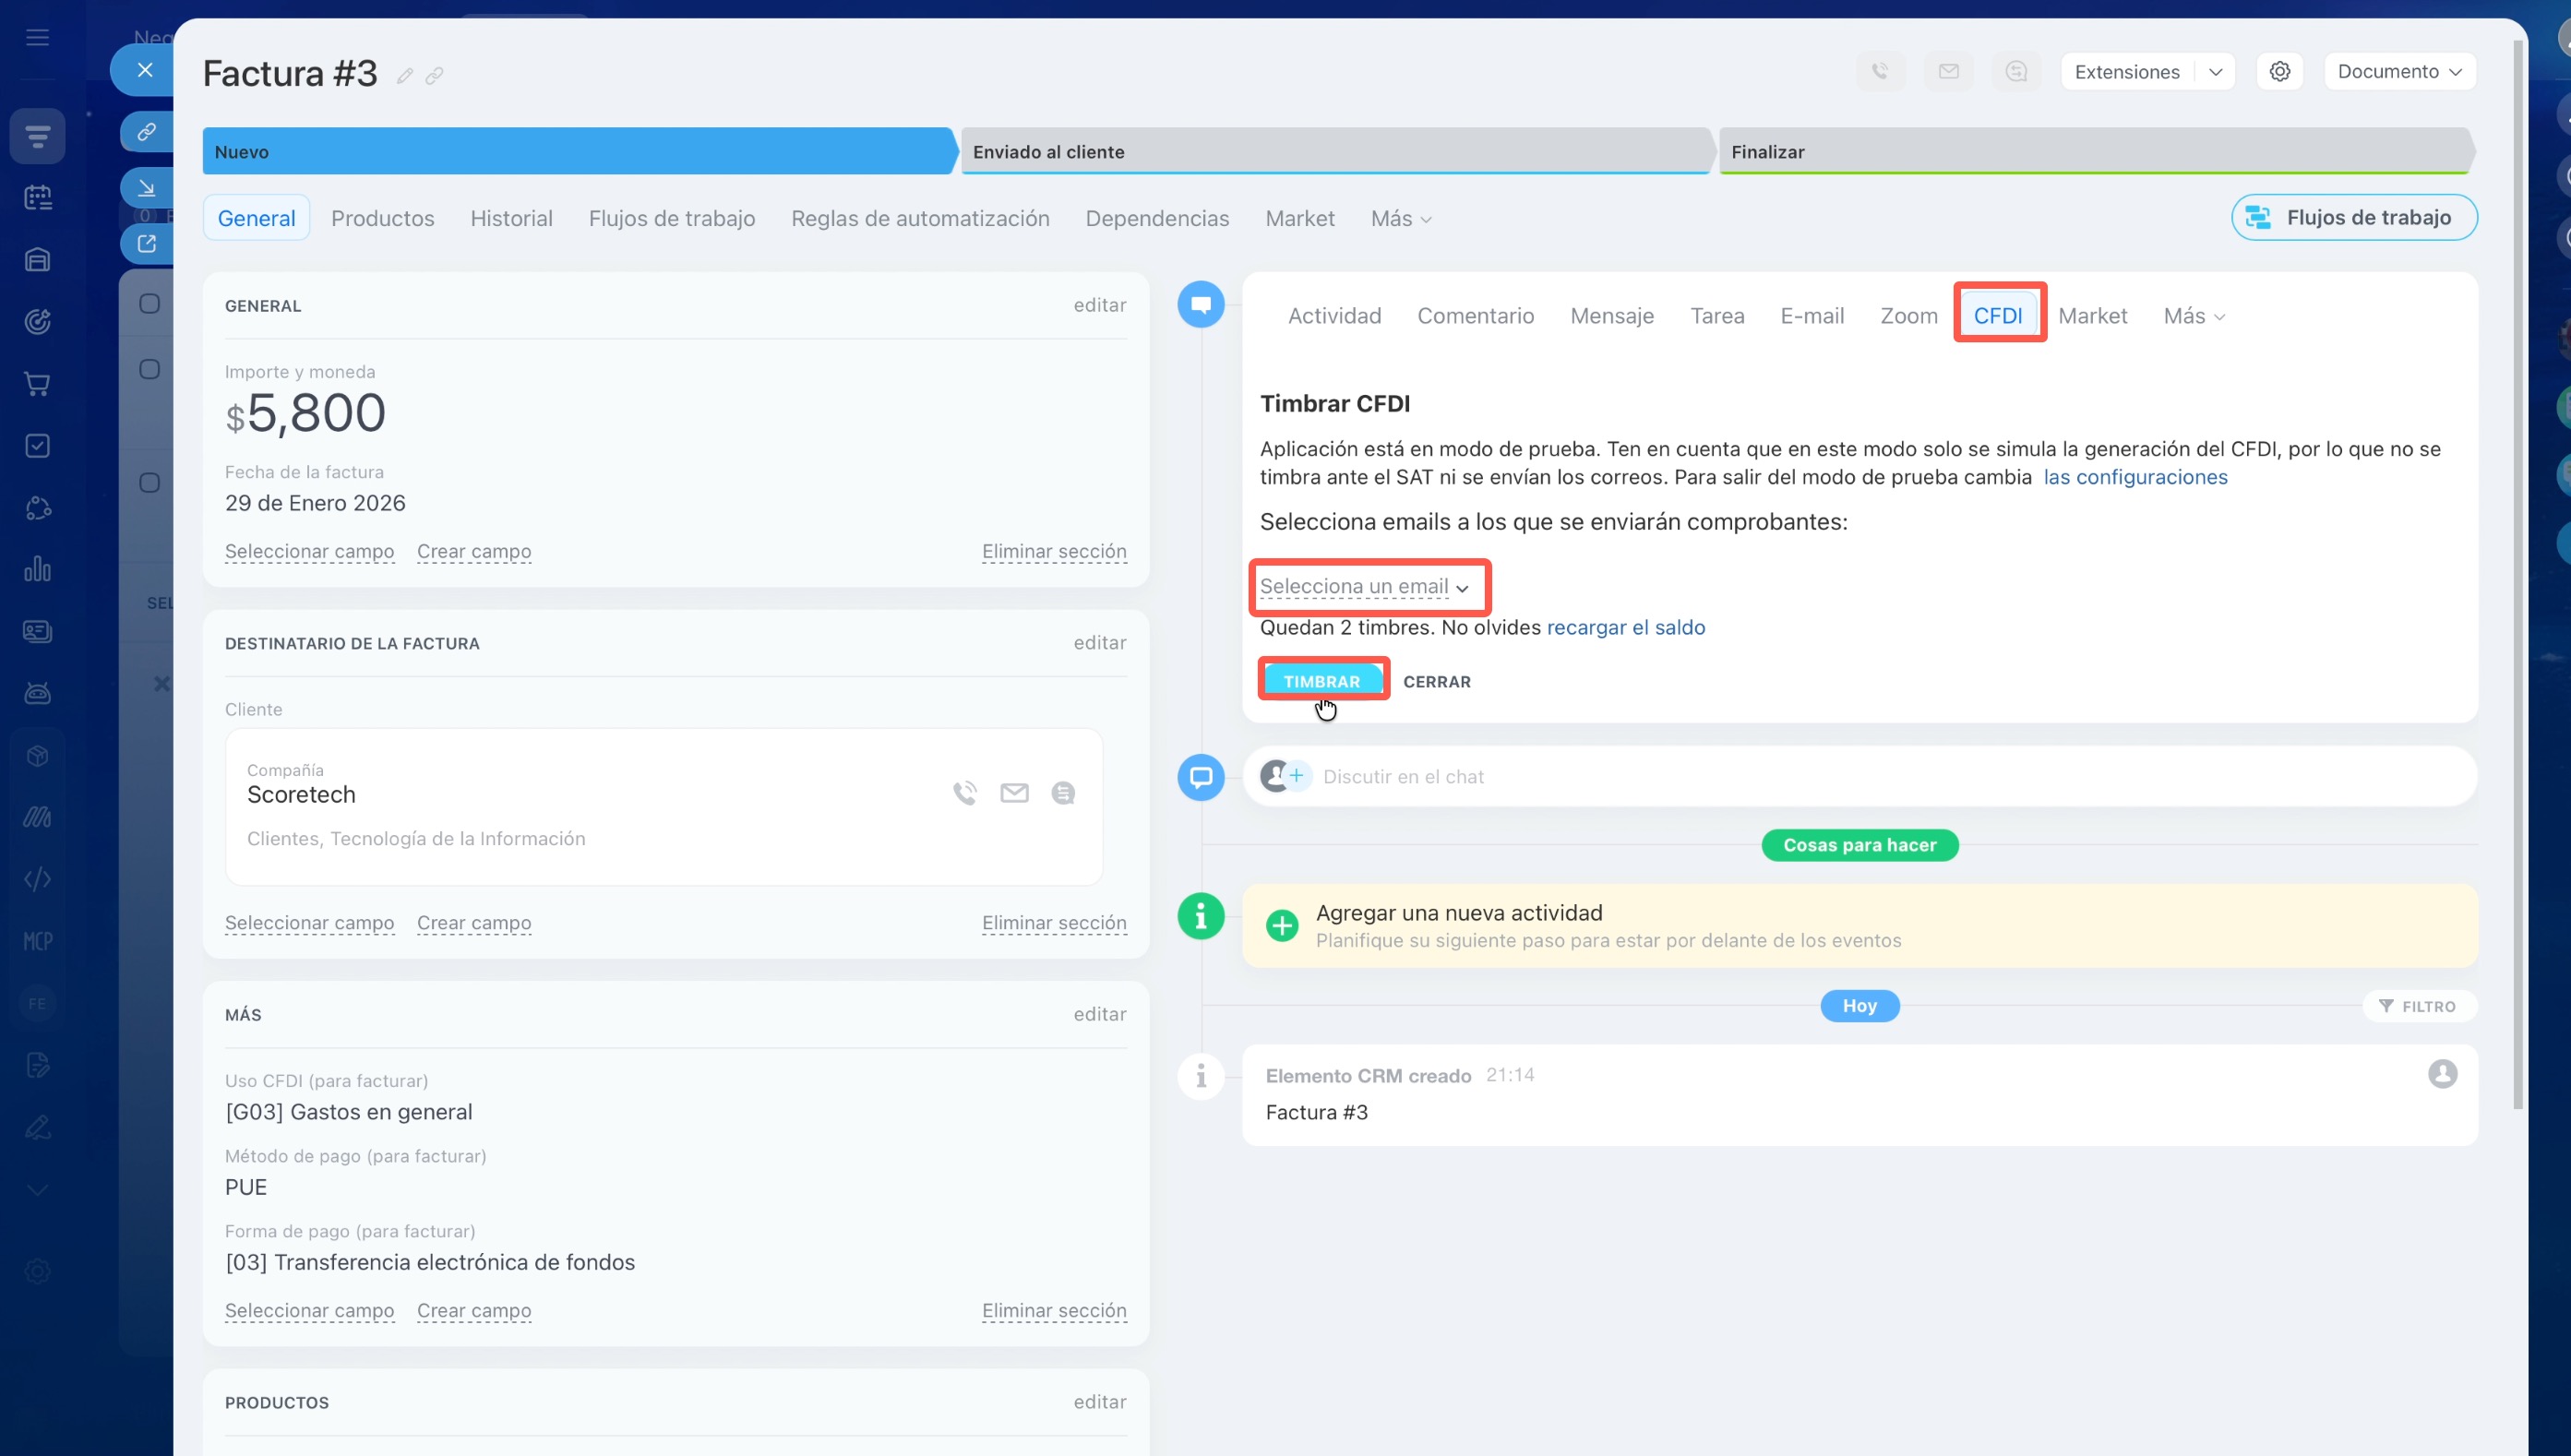Click the phone call icon in header
The width and height of the screenshot is (2571, 1456).
tap(1880, 71)
